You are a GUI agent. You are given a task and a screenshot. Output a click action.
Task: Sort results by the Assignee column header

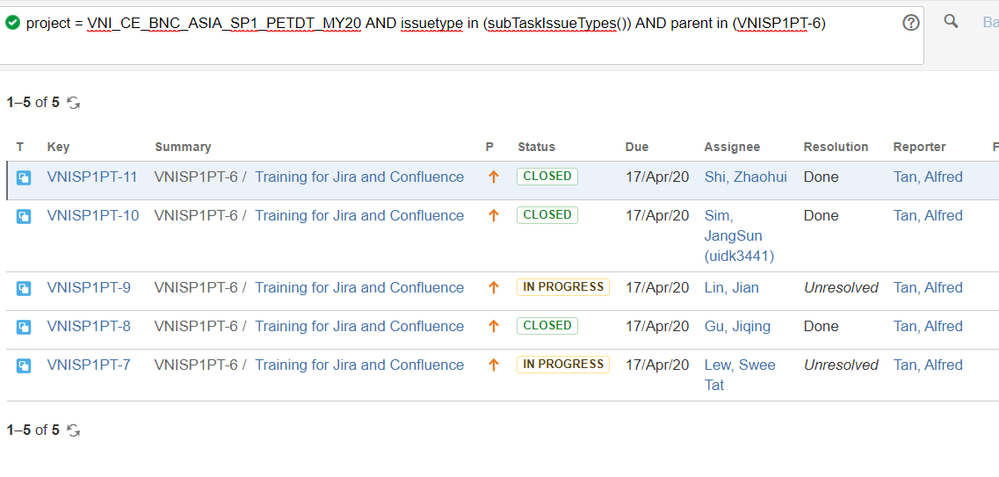(x=732, y=147)
